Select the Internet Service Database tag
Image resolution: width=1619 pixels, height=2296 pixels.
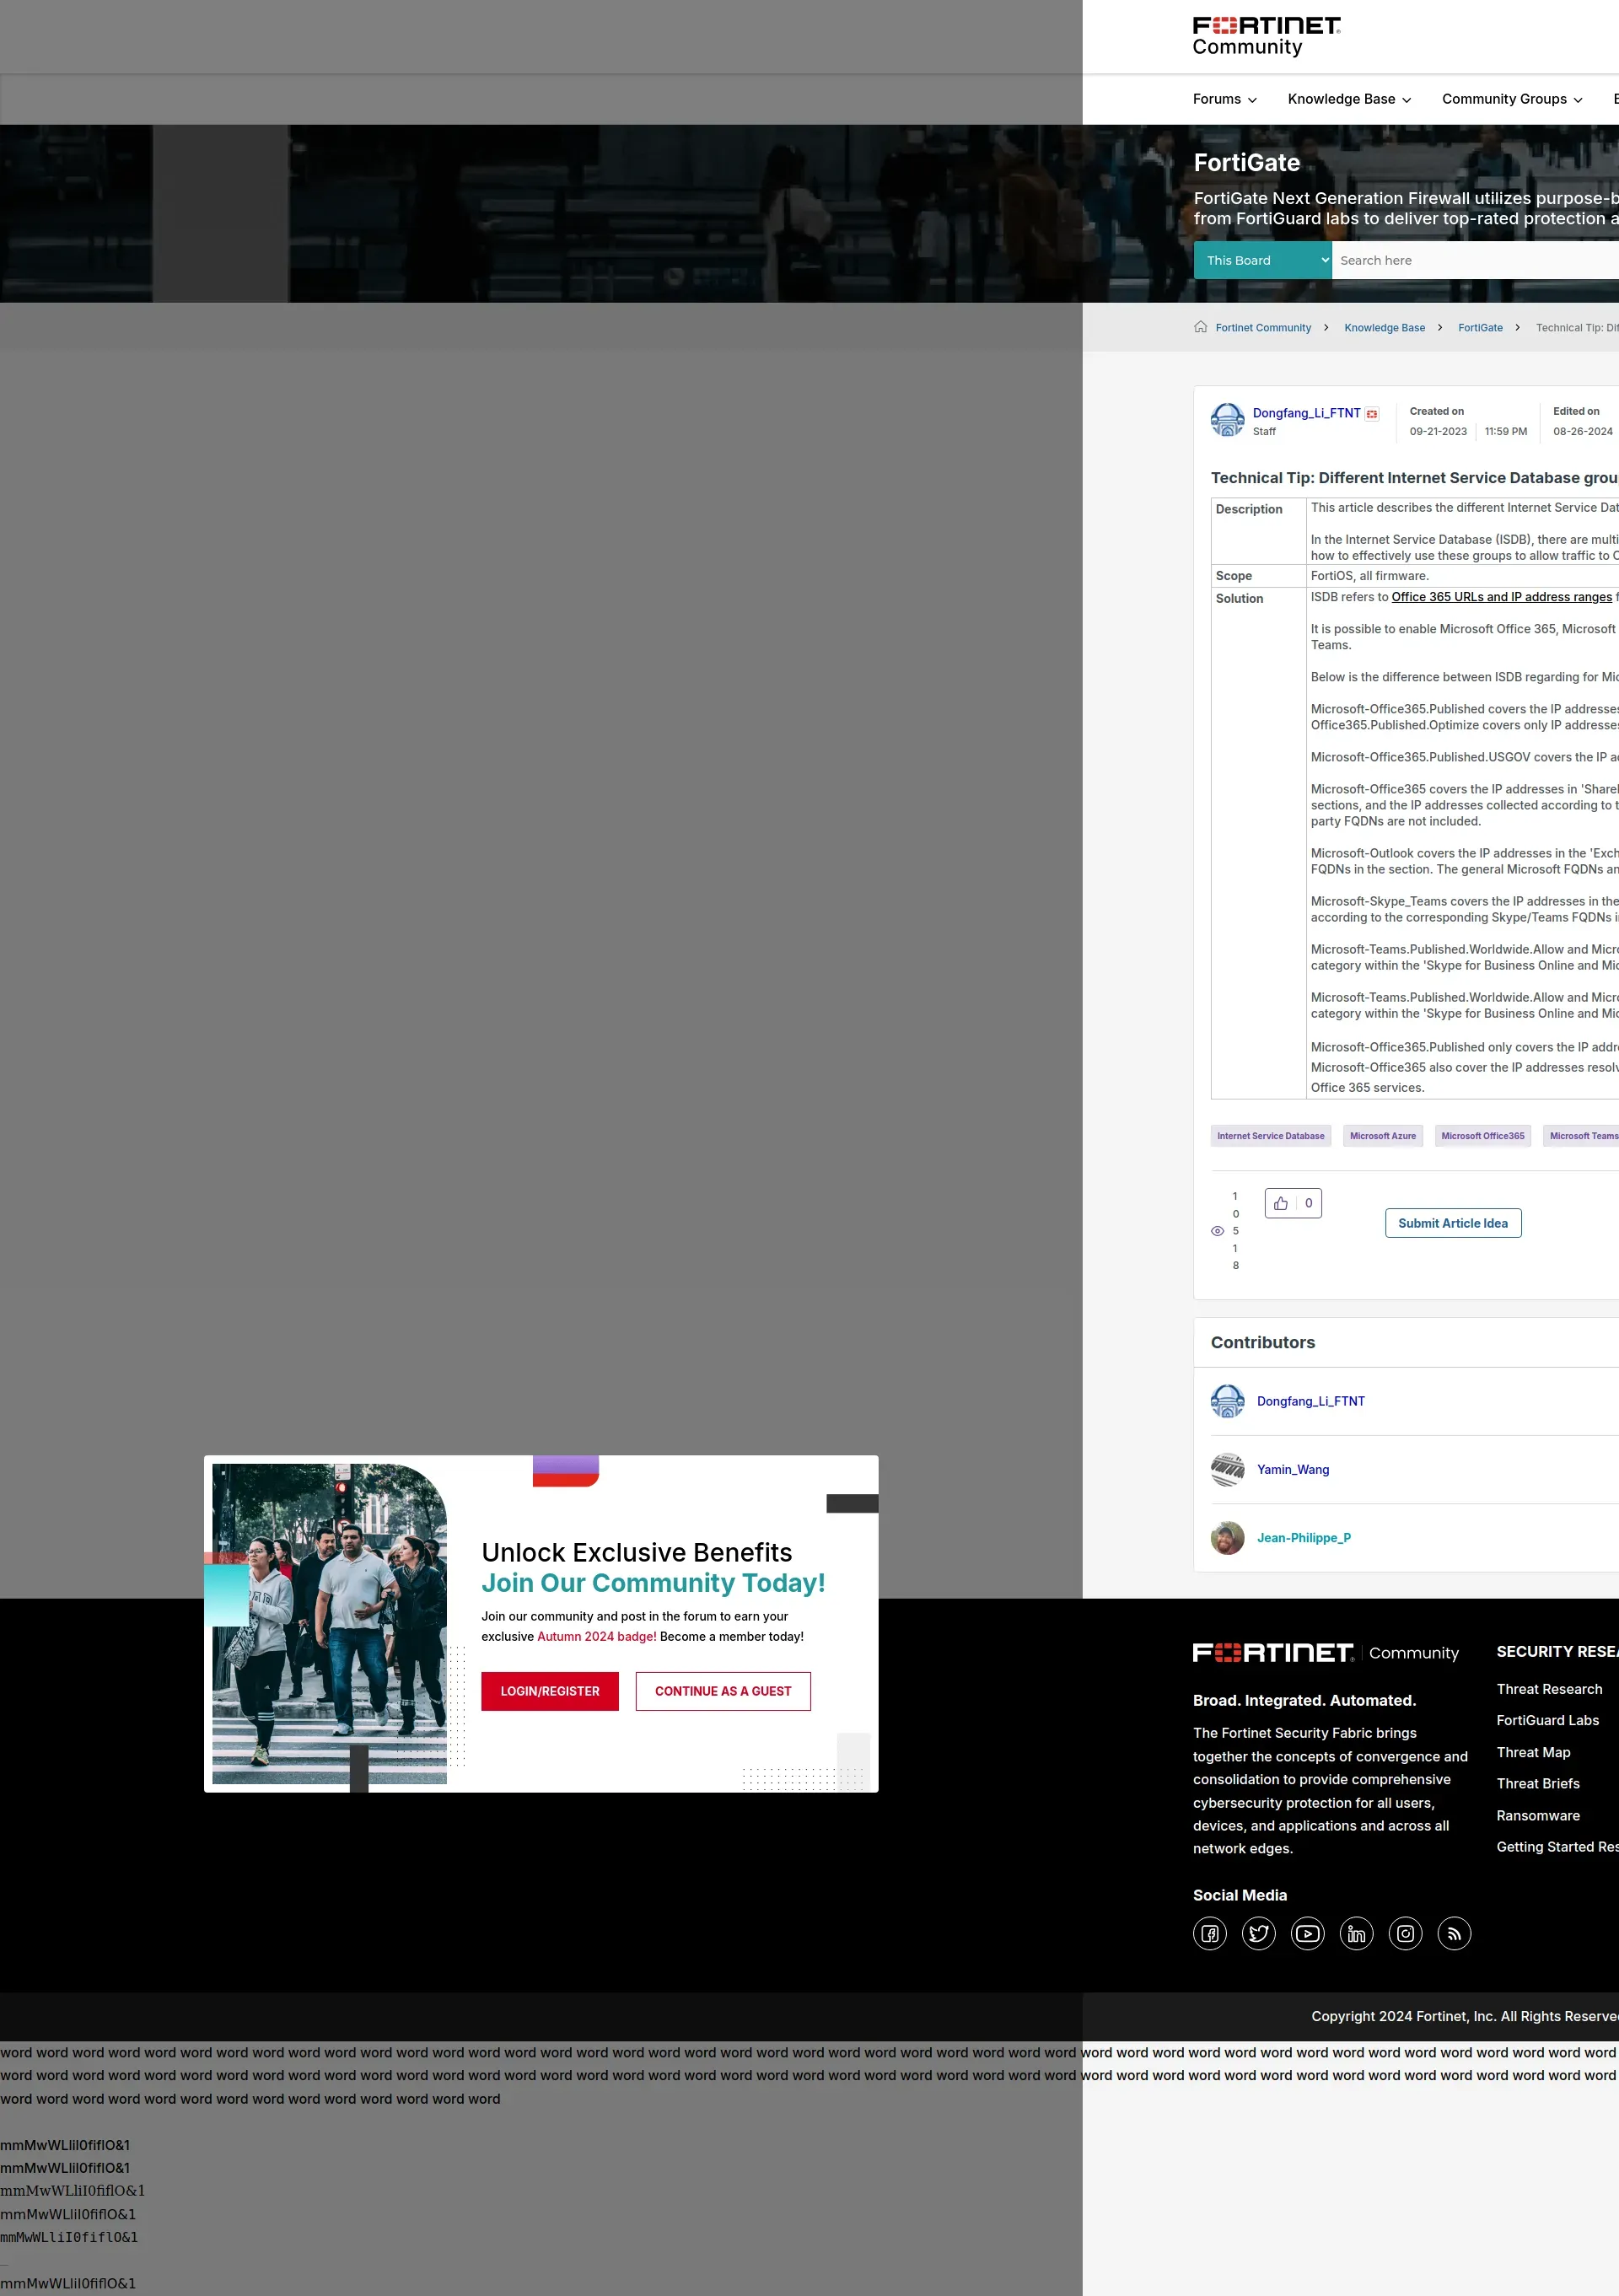[1270, 1136]
